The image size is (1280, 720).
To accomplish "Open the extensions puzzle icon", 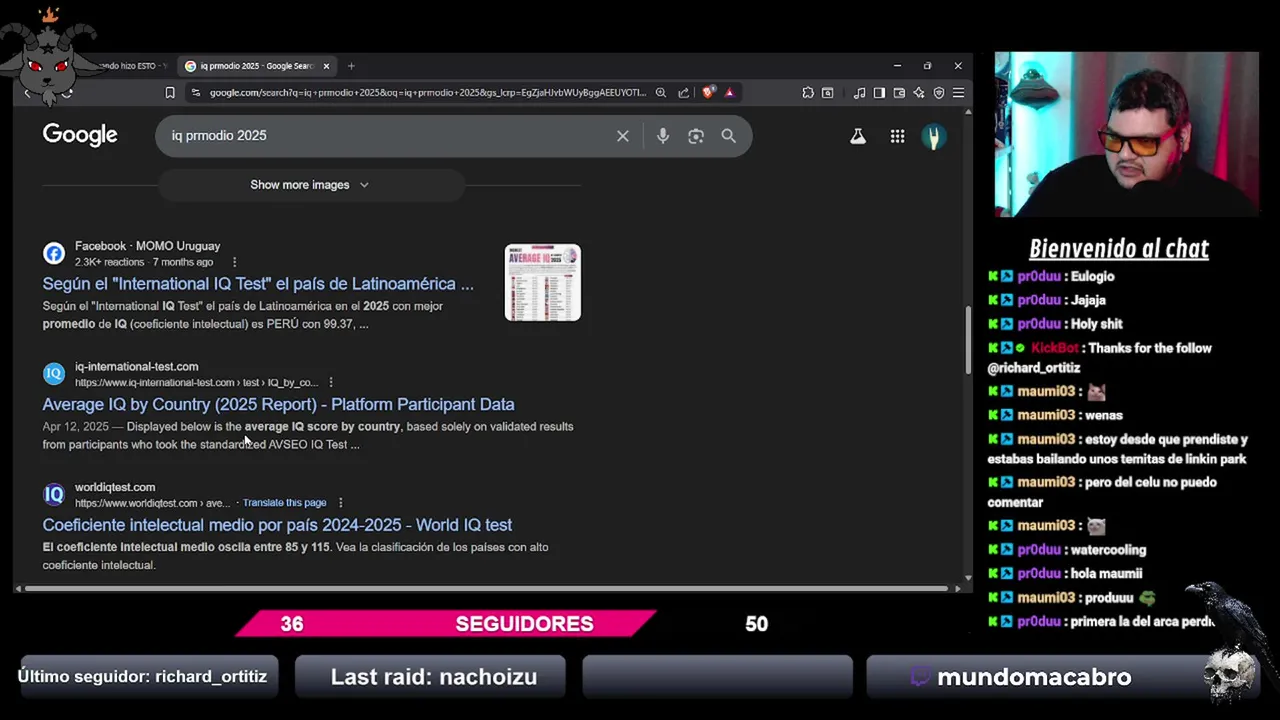I will (807, 93).
